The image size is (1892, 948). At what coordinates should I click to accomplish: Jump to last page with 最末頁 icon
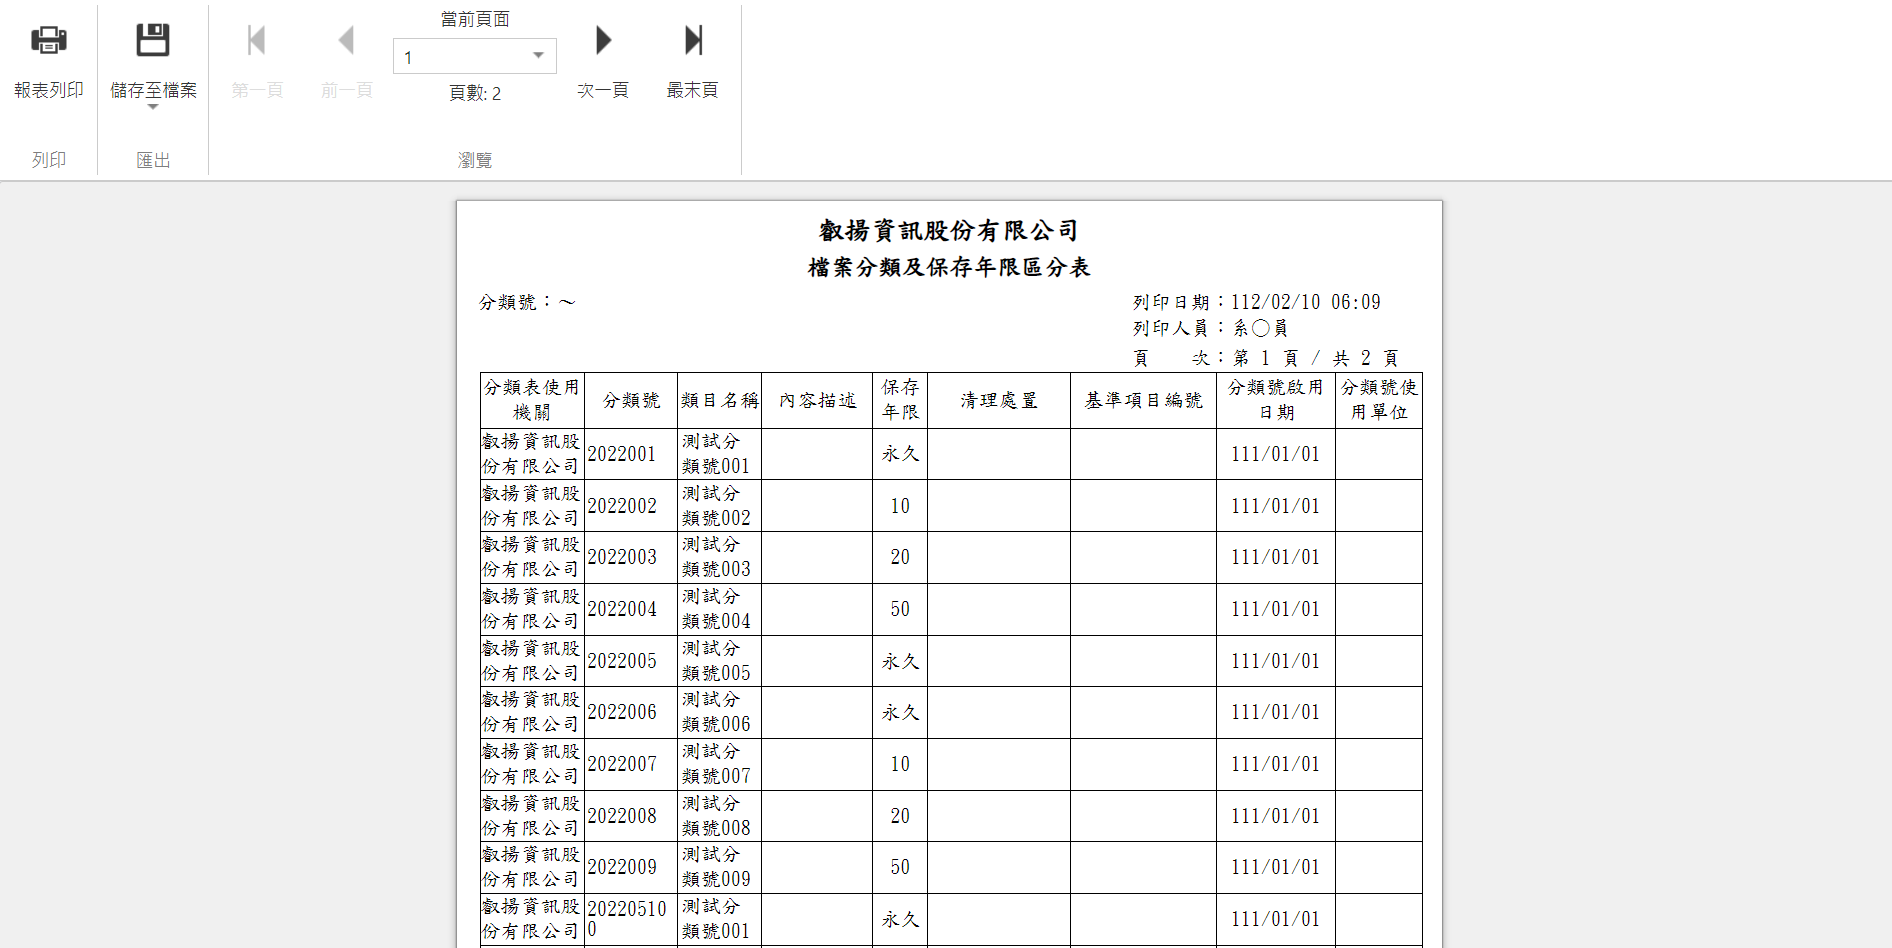[693, 41]
